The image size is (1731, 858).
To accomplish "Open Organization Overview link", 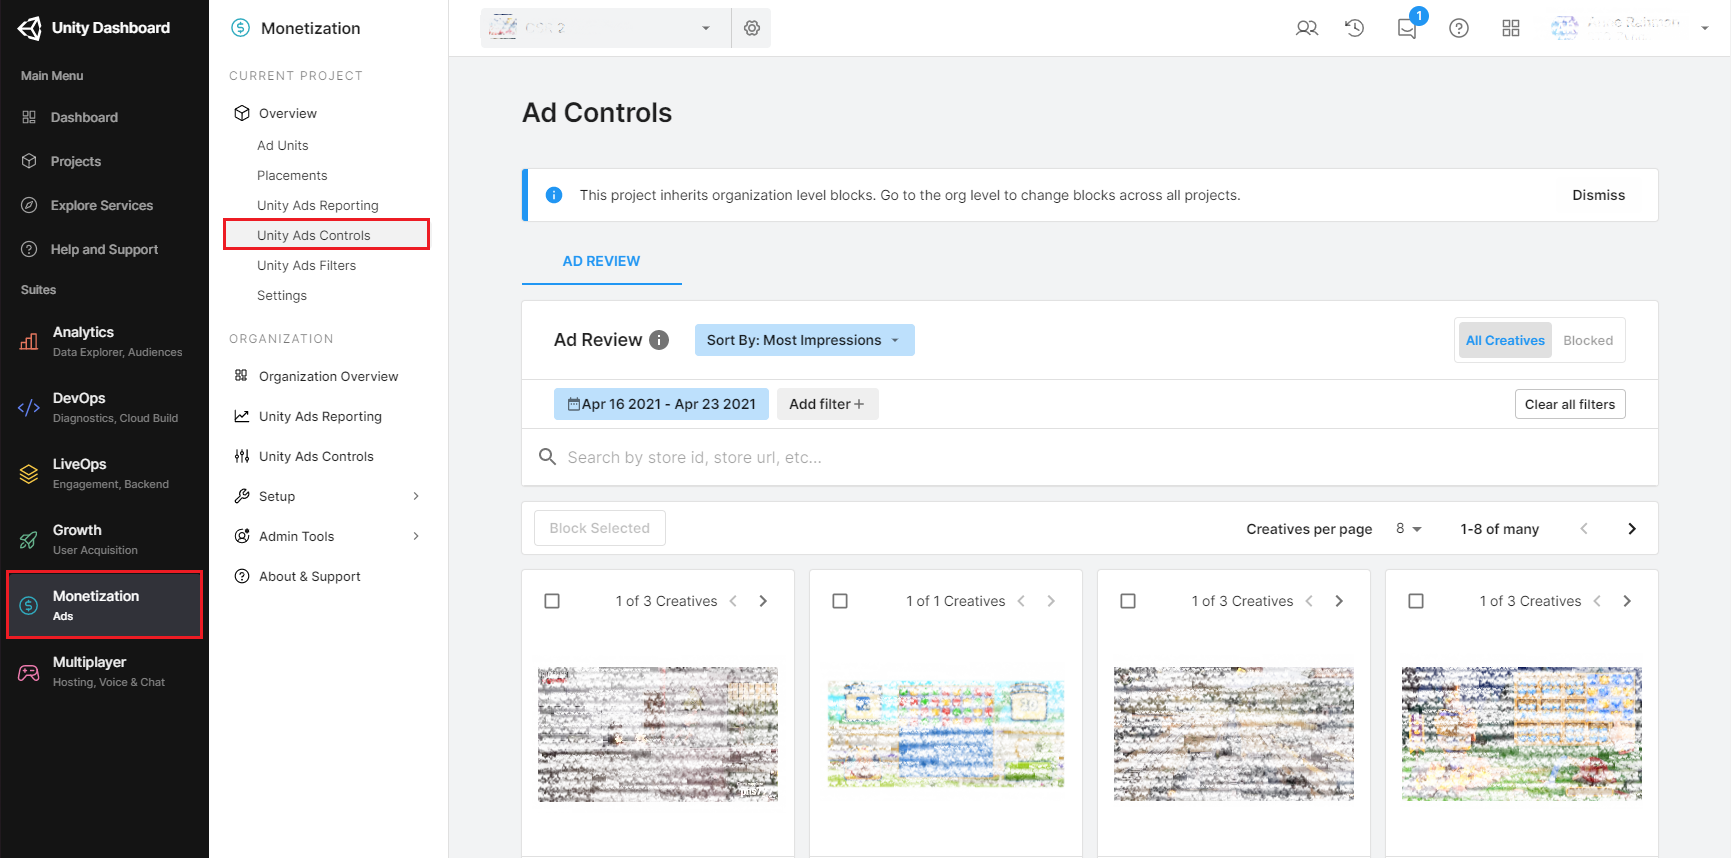I will pos(328,376).
